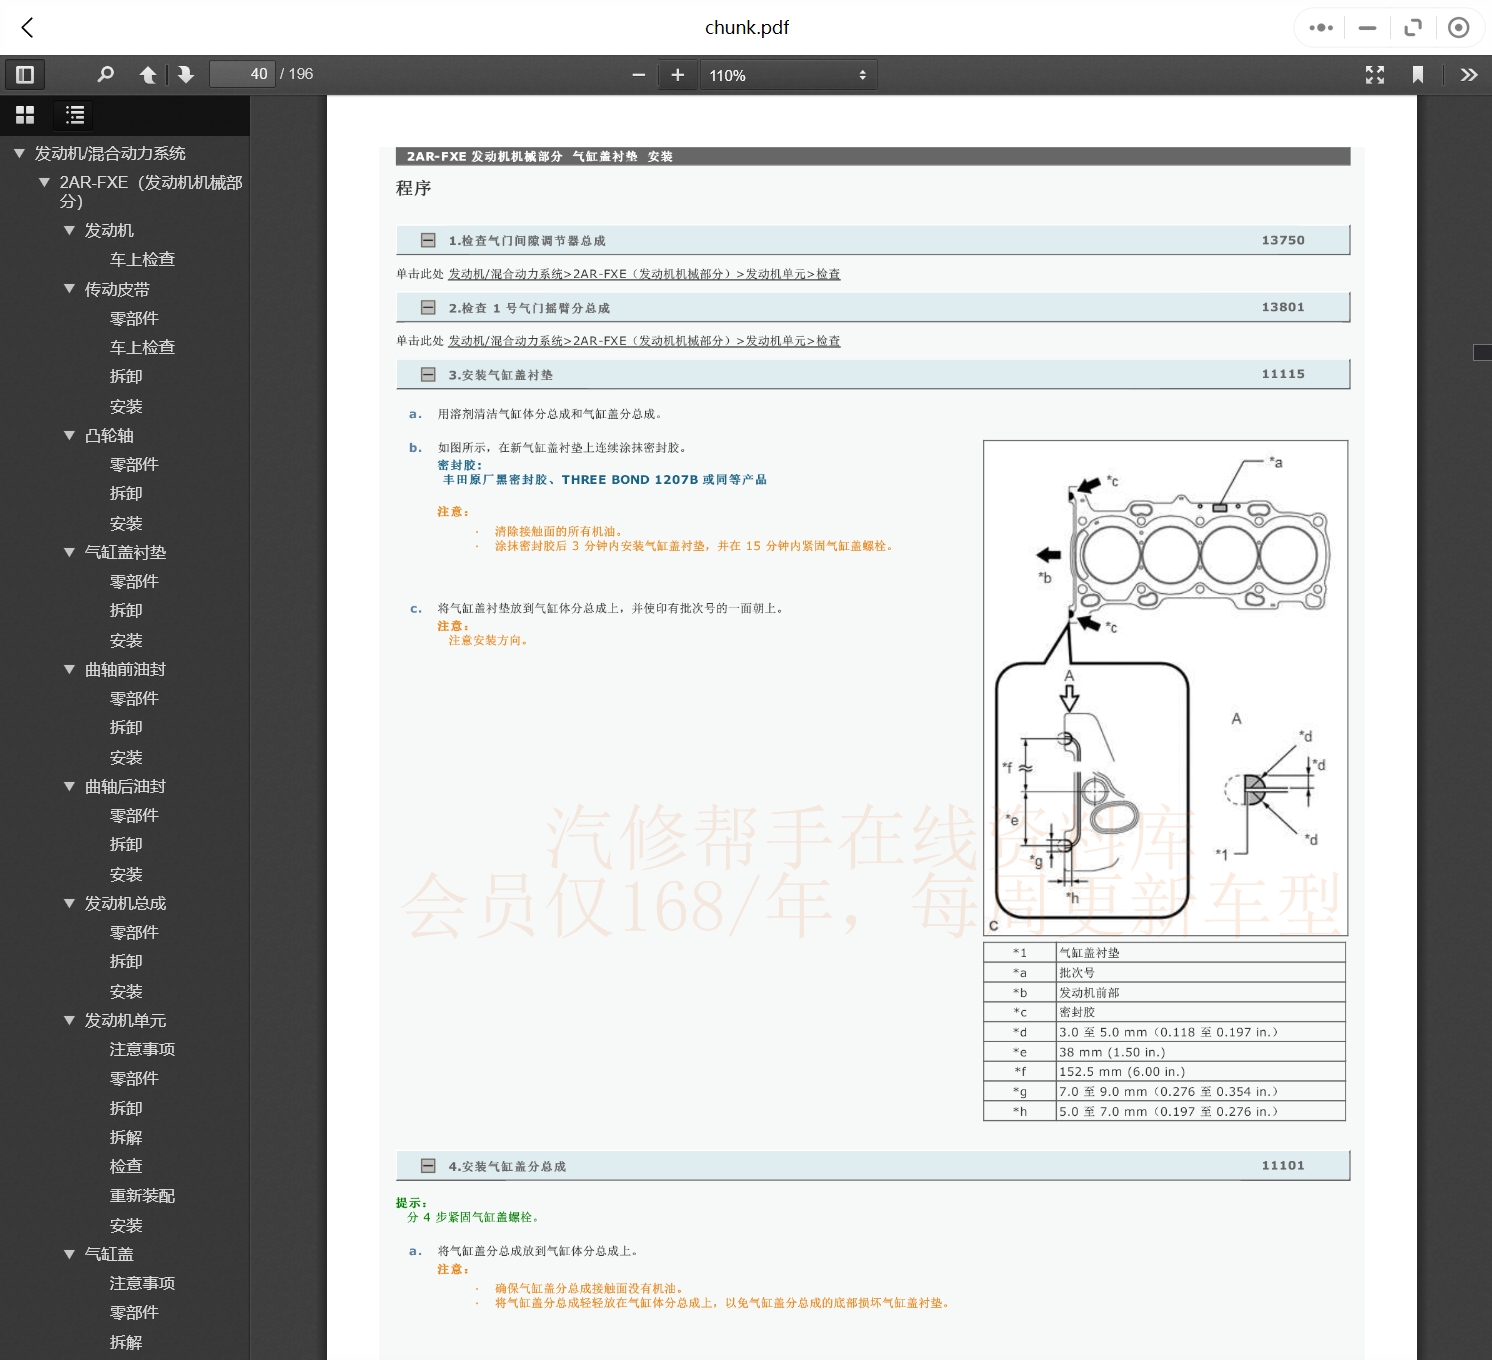Toggle the sidebar panel button
Screen dimensions: 1492x1360
25,75
